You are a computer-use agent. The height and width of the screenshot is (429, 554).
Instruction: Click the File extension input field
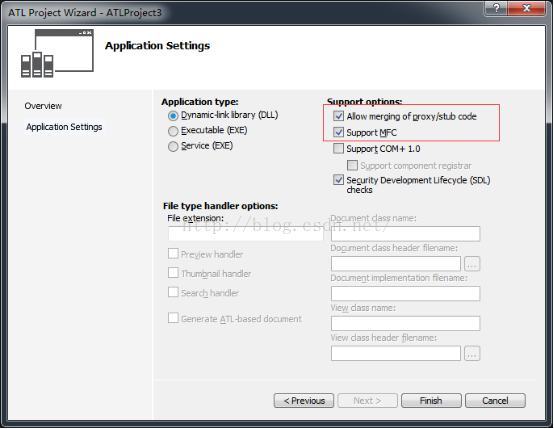246,234
